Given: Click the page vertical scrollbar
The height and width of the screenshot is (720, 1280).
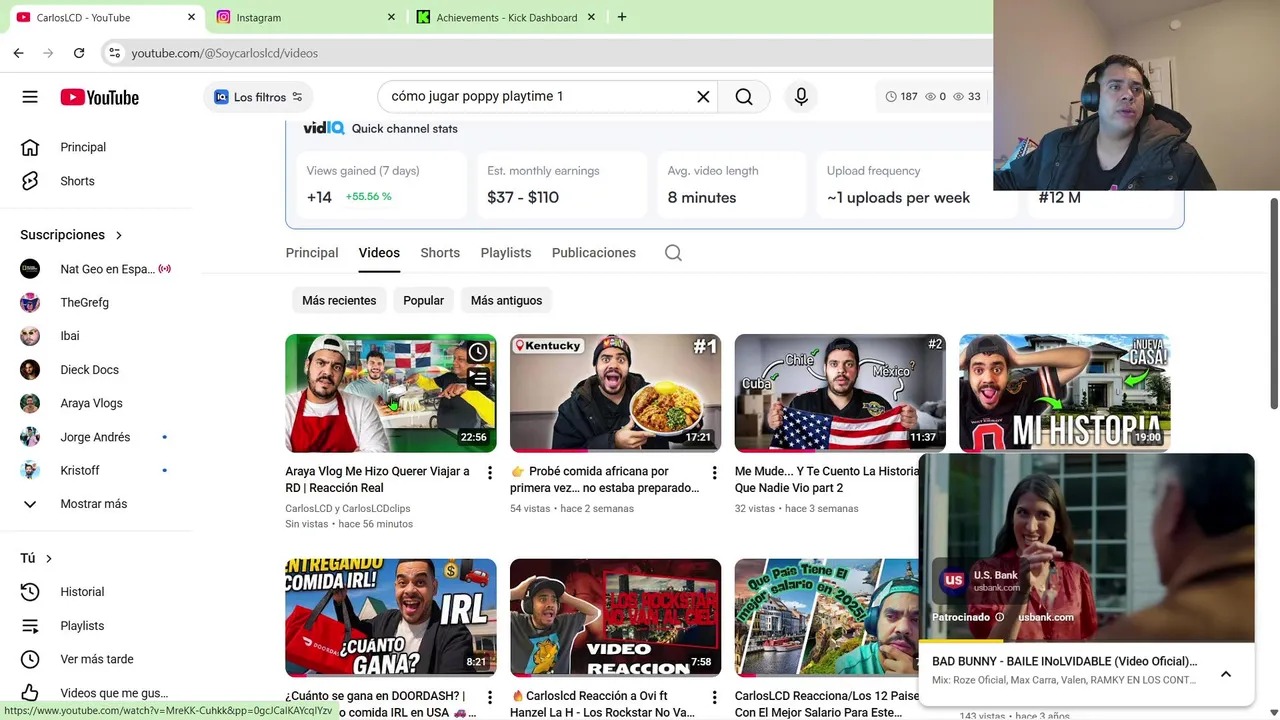Looking at the screenshot, I should pyautogui.click(x=1273, y=303).
